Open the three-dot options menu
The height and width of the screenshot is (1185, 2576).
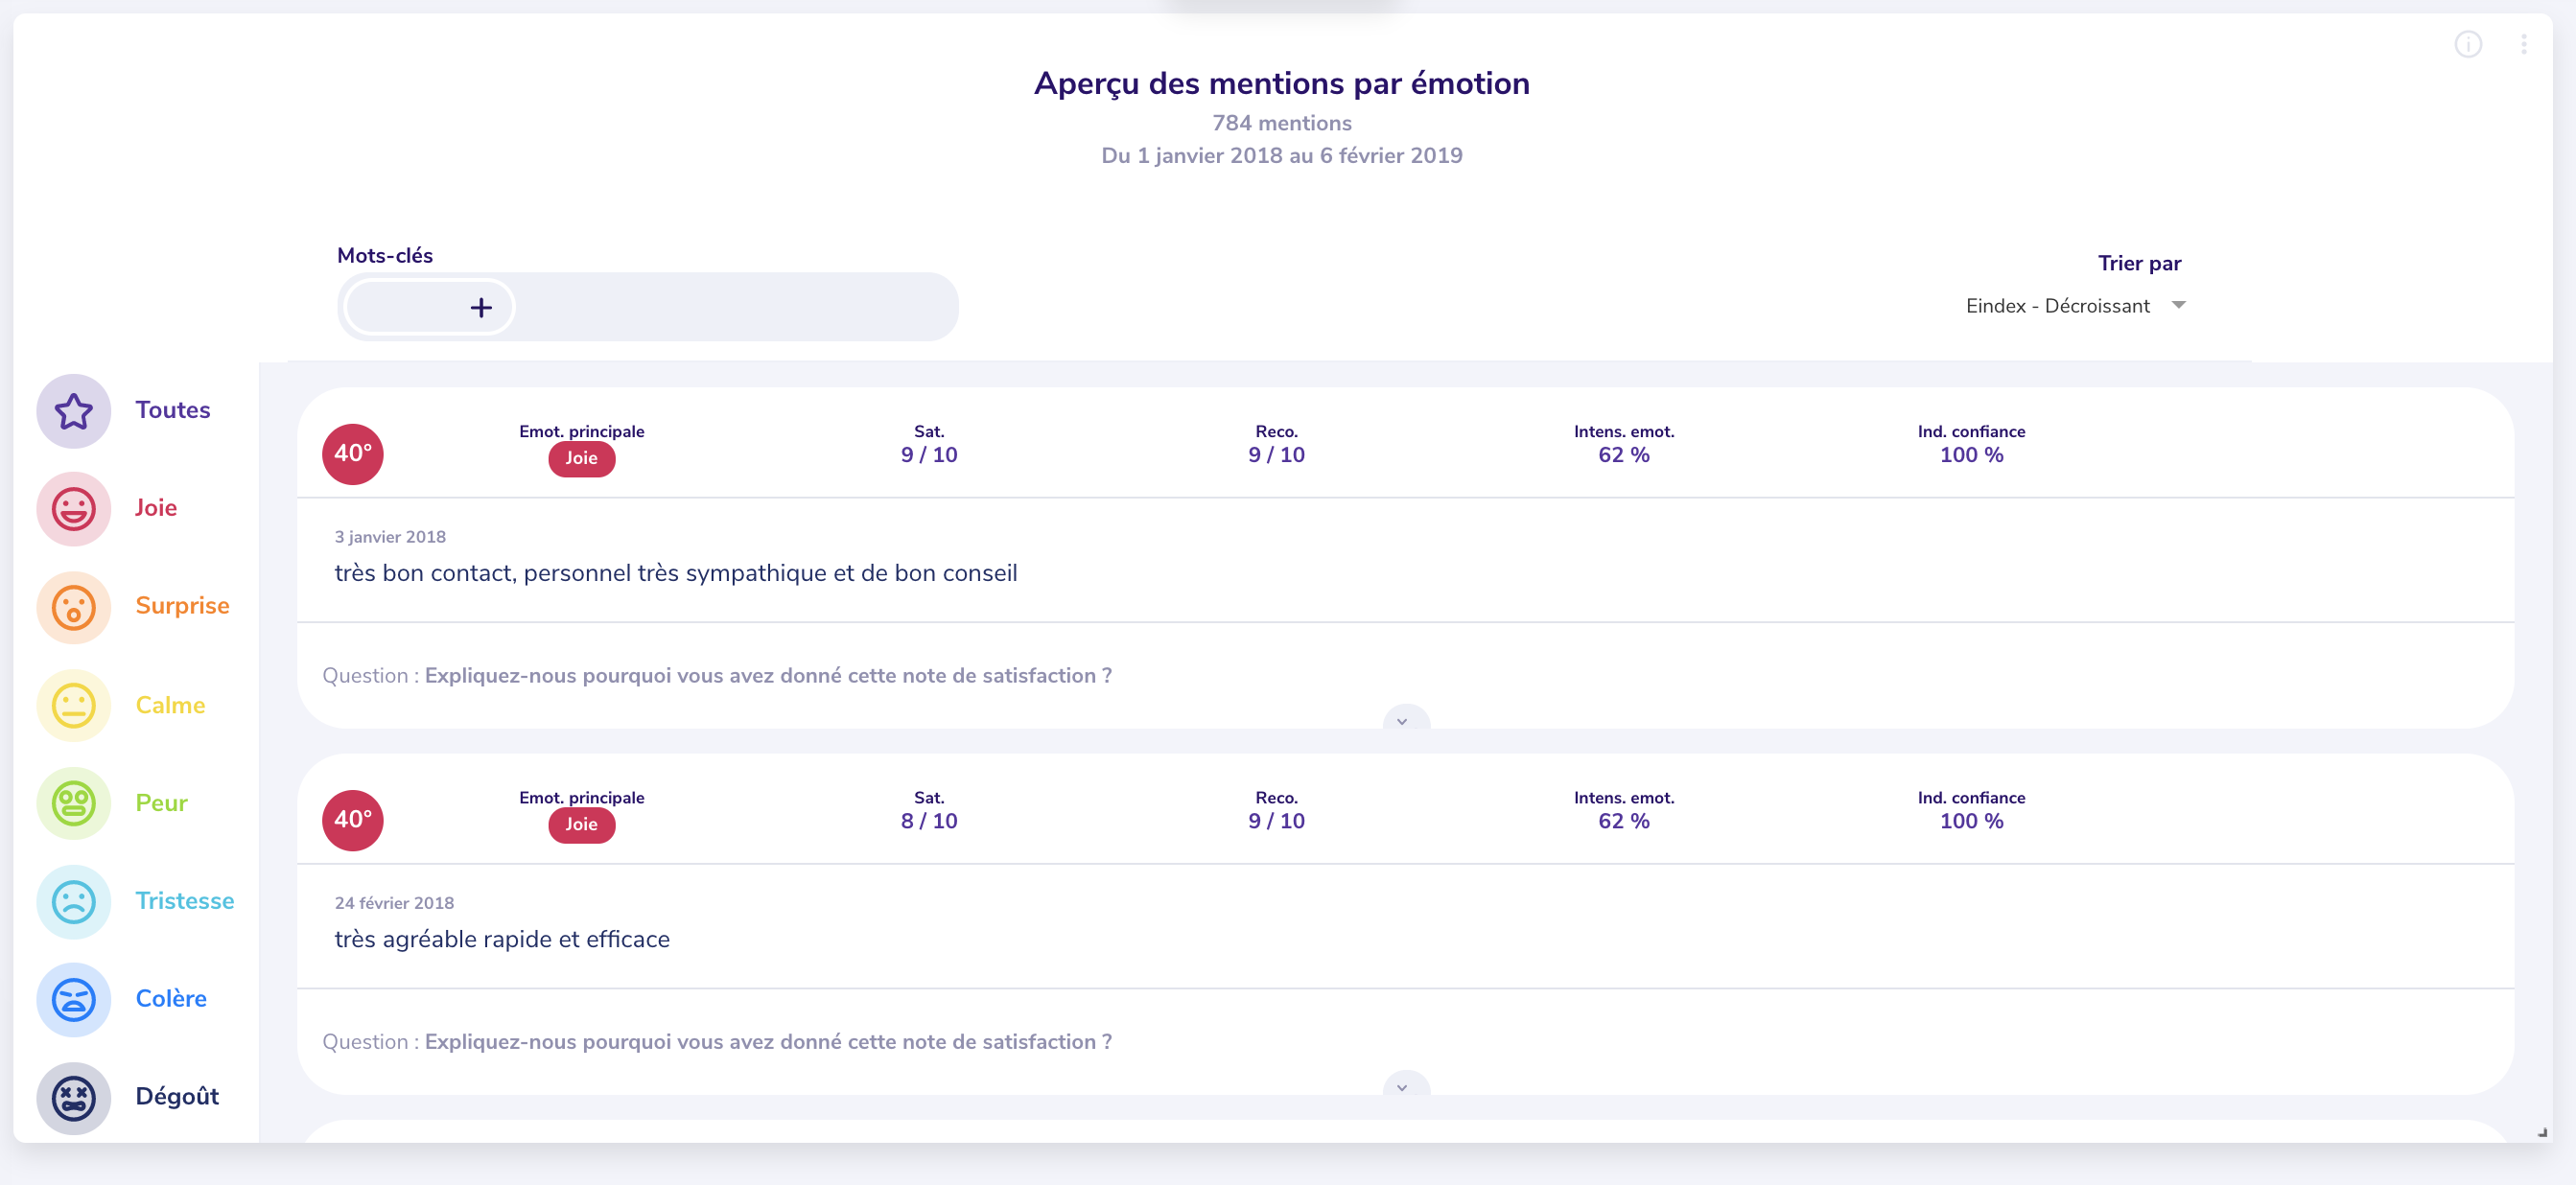2523,45
